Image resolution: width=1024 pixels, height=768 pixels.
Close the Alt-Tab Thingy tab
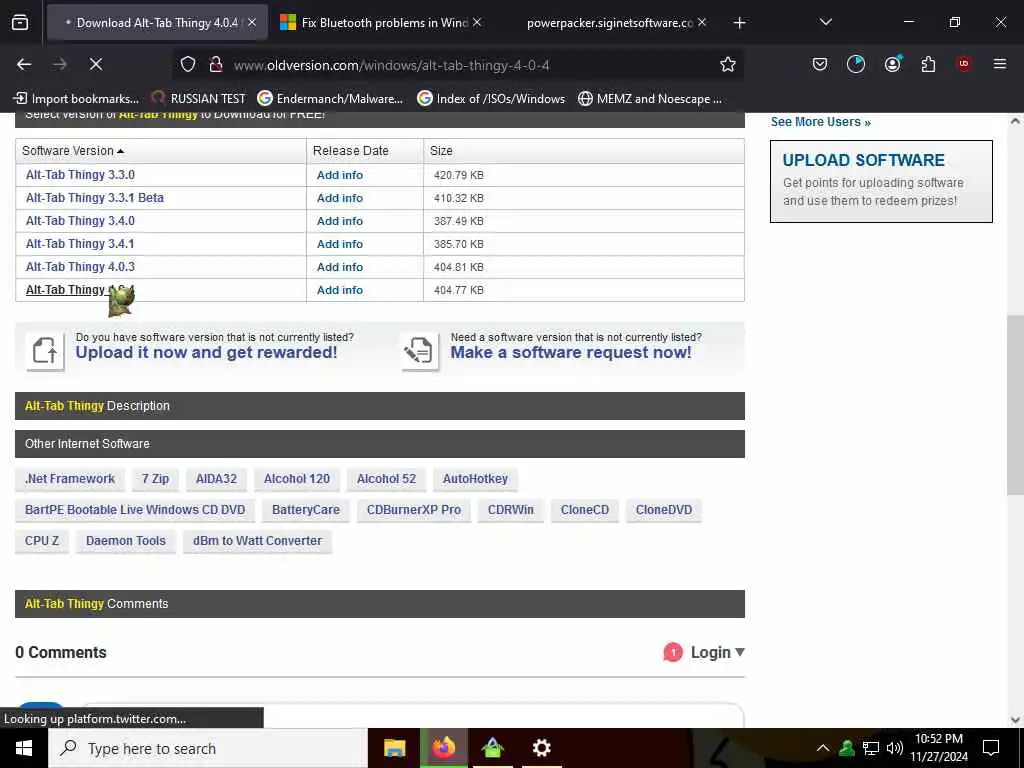click(252, 23)
